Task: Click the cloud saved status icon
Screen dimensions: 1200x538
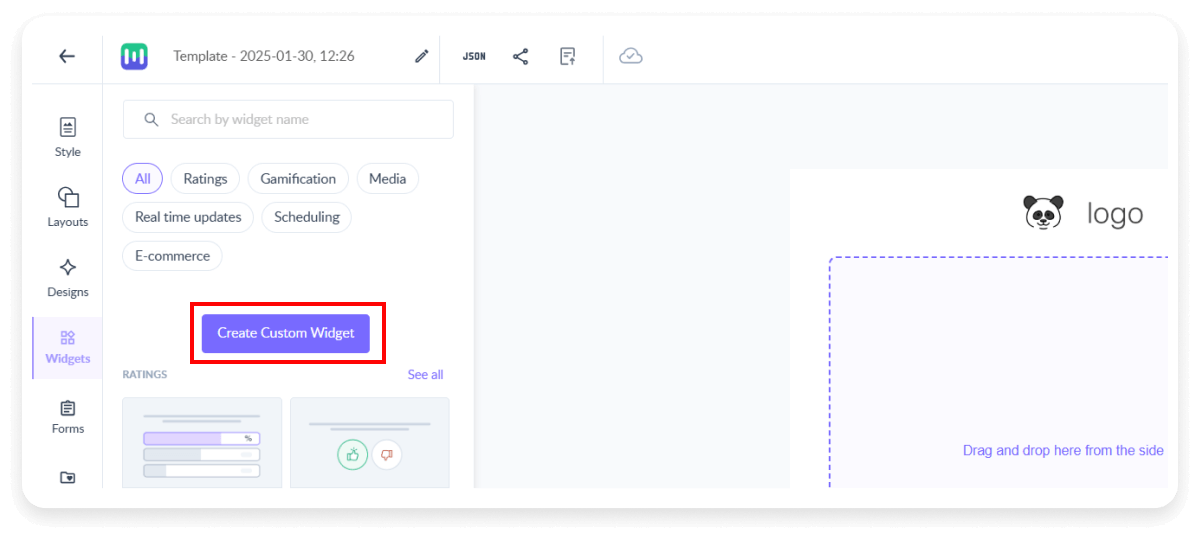Action: point(630,56)
